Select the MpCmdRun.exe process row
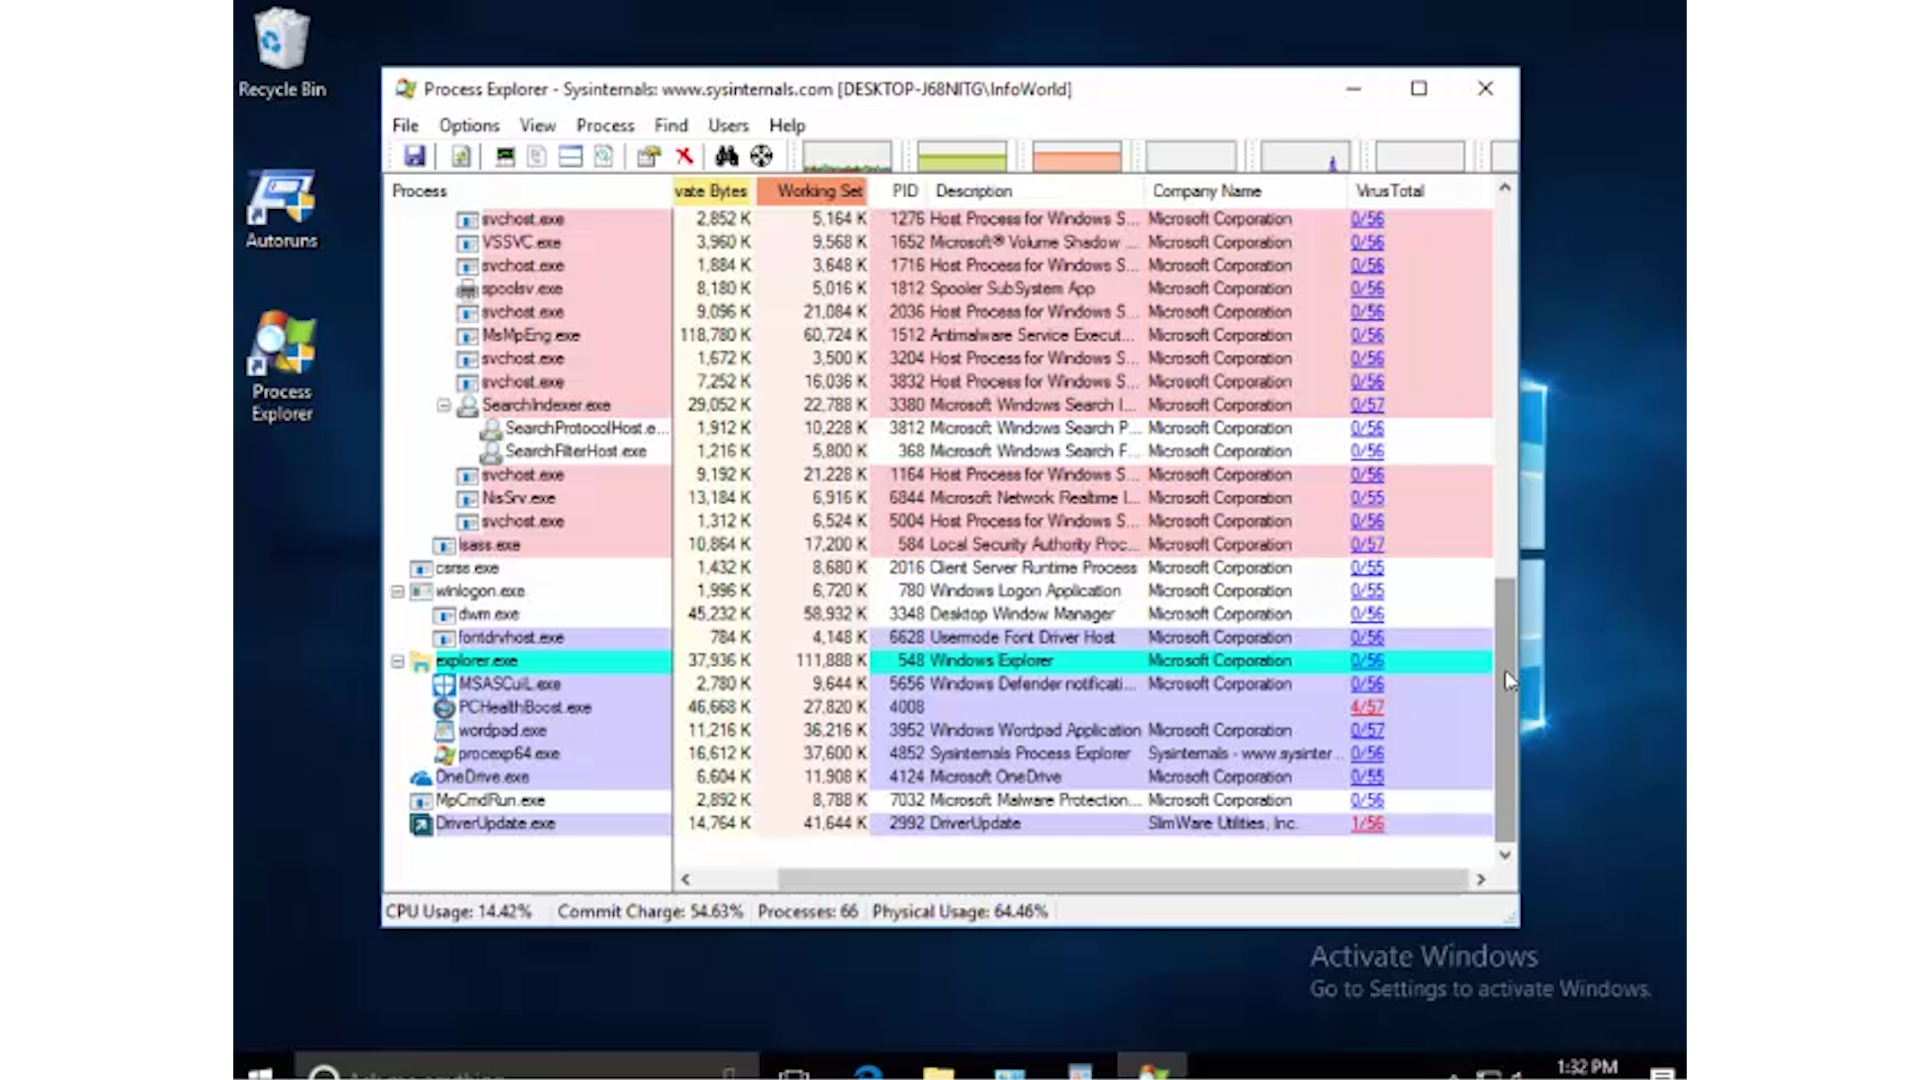 click(x=938, y=801)
